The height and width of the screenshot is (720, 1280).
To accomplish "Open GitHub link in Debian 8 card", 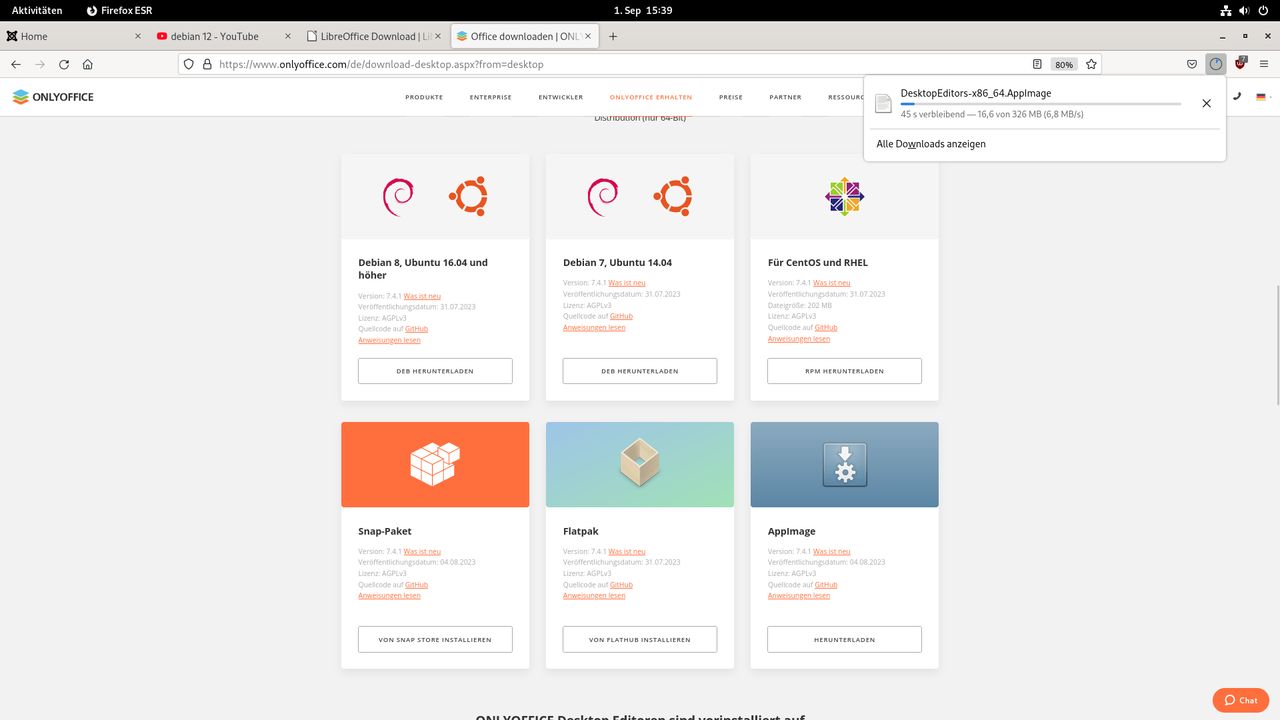I will [416, 329].
